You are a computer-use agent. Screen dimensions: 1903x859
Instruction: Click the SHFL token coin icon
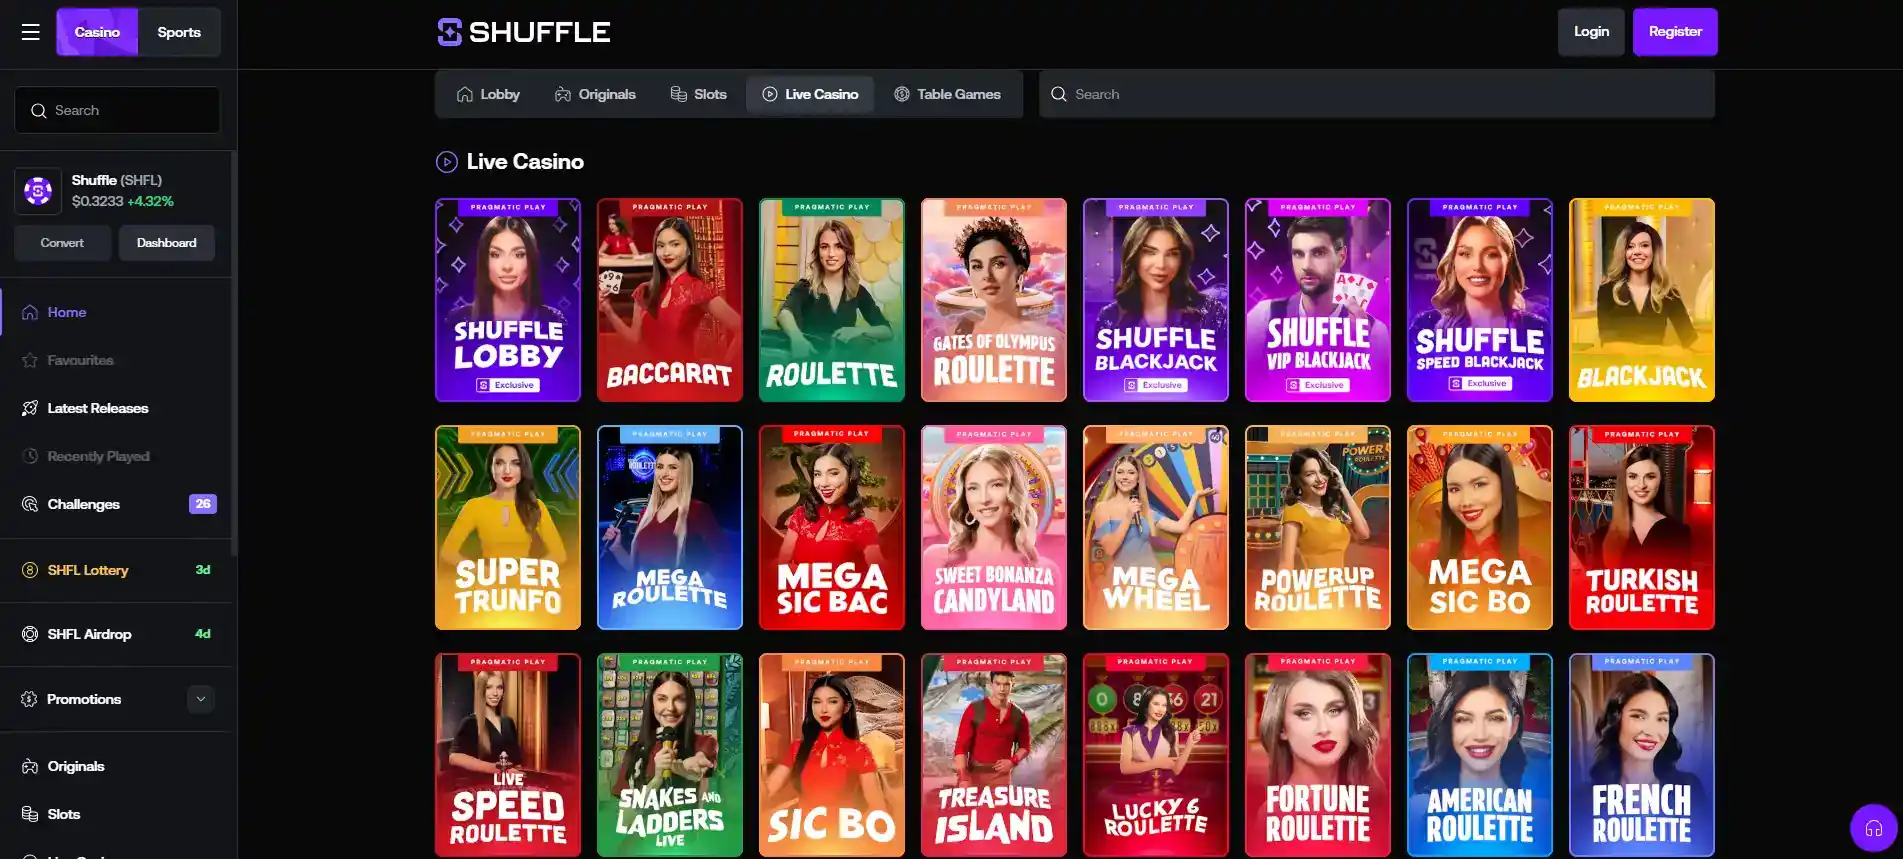[x=38, y=190]
